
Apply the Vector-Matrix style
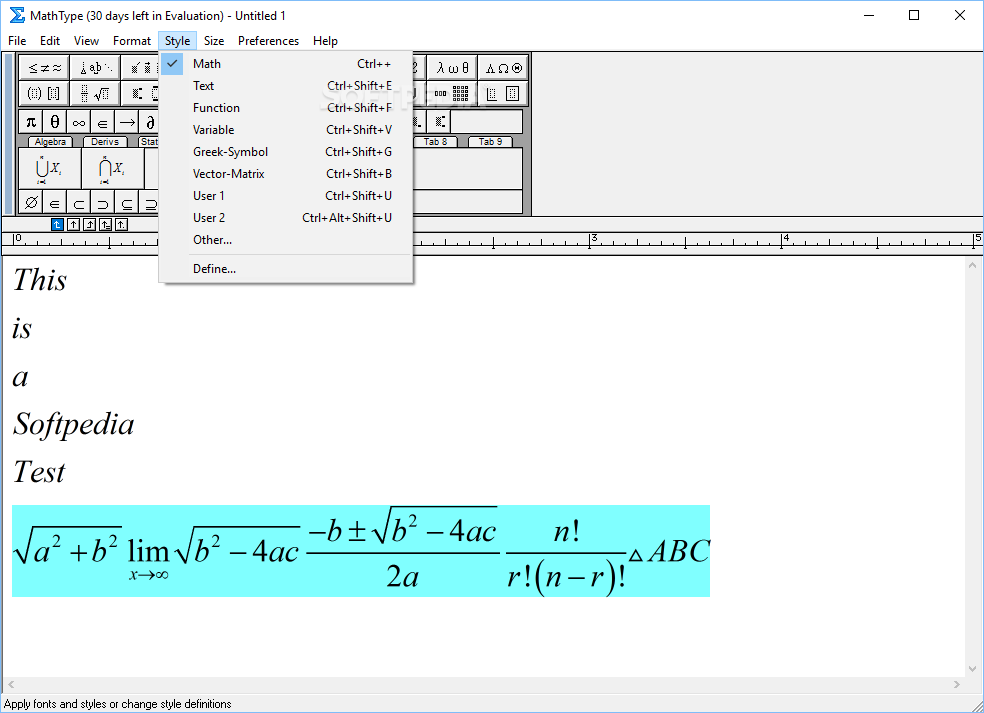click(286, 173)
